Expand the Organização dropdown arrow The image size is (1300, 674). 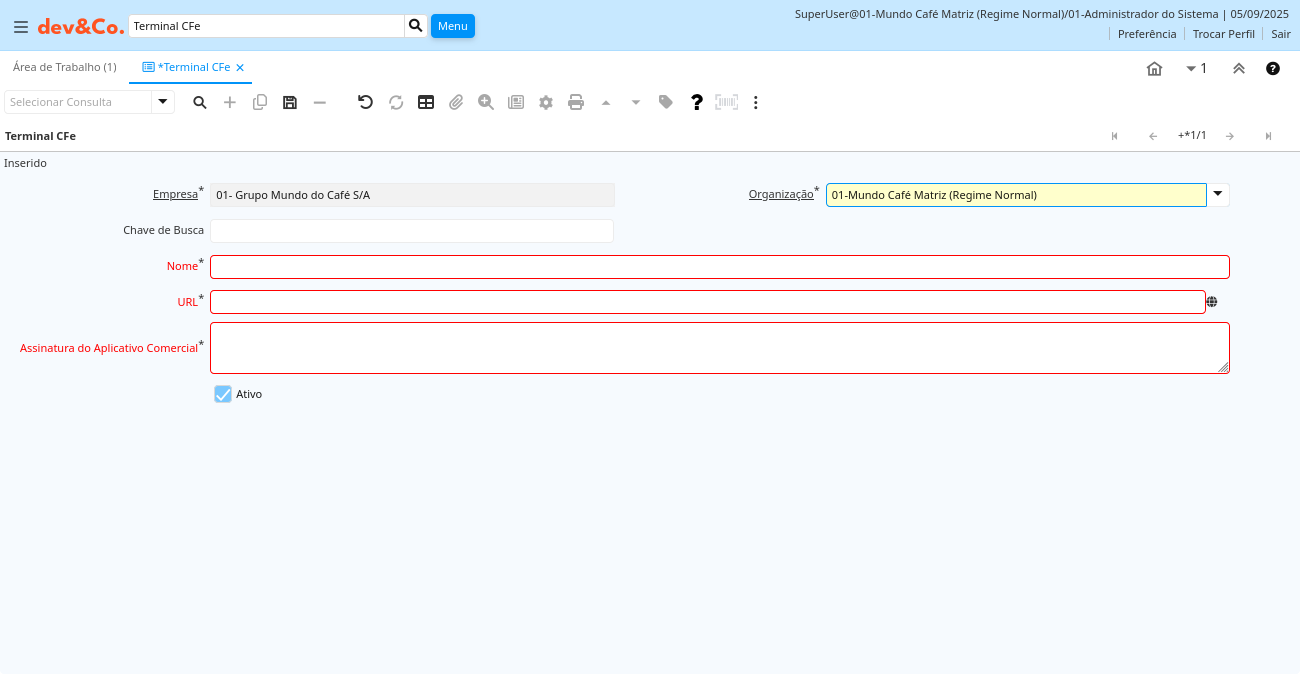point(1218,195)
